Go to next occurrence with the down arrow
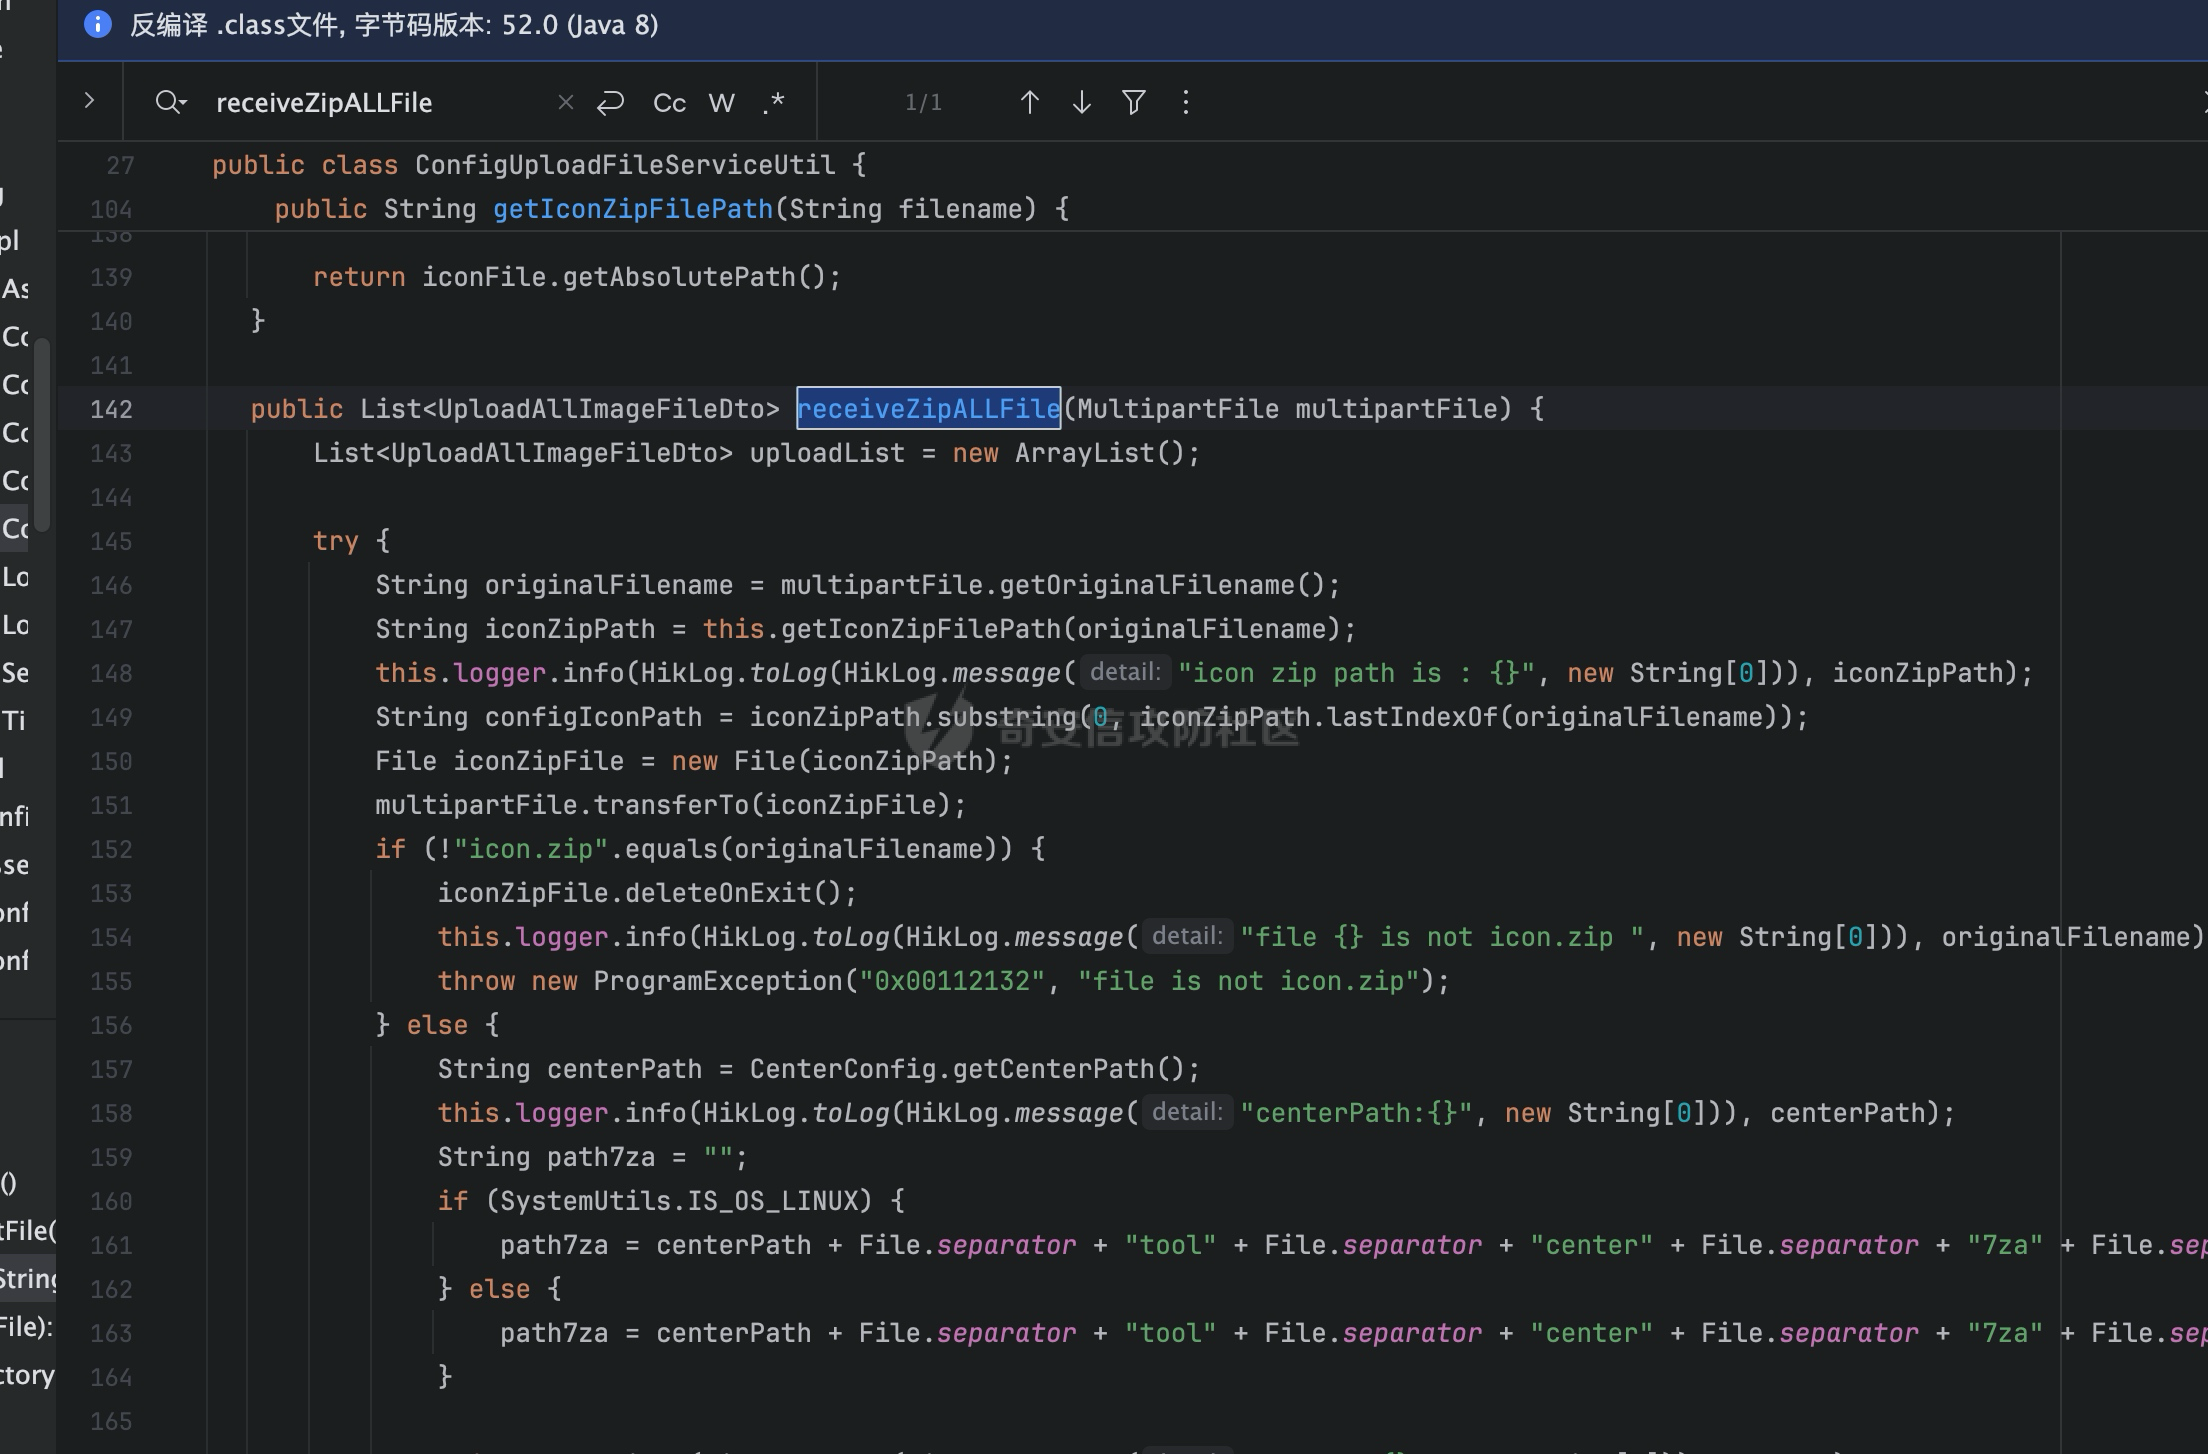This screenshot has height=1454, width=2208. tap(1082, 102)
